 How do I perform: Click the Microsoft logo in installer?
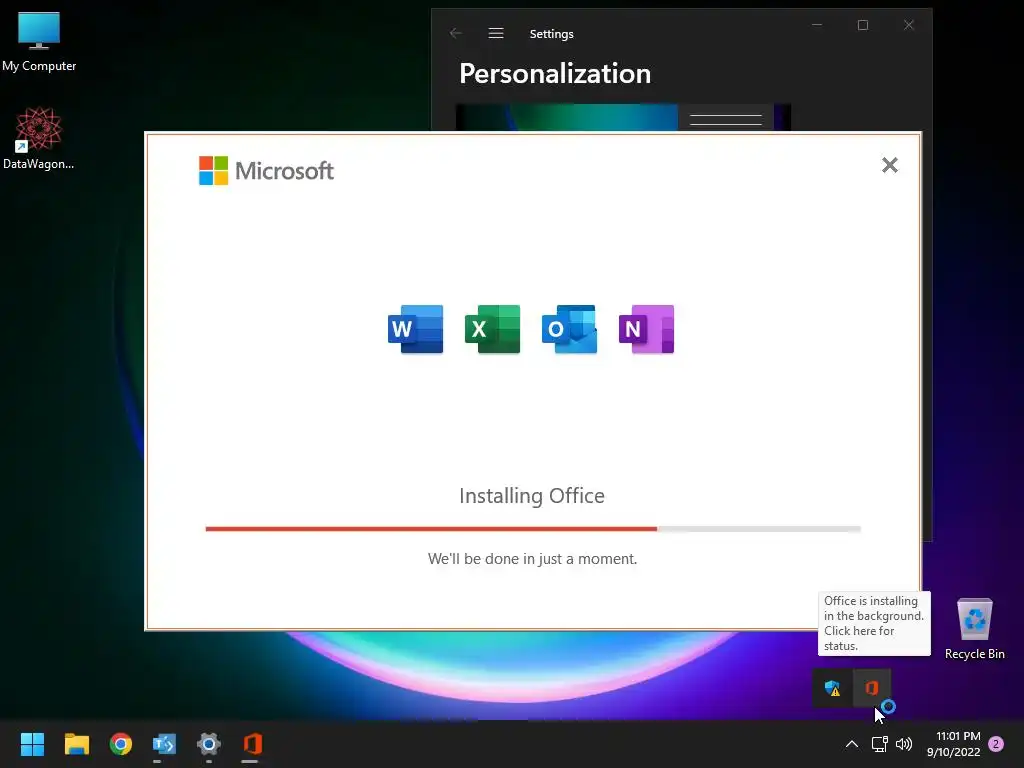[x=266, y=170]
